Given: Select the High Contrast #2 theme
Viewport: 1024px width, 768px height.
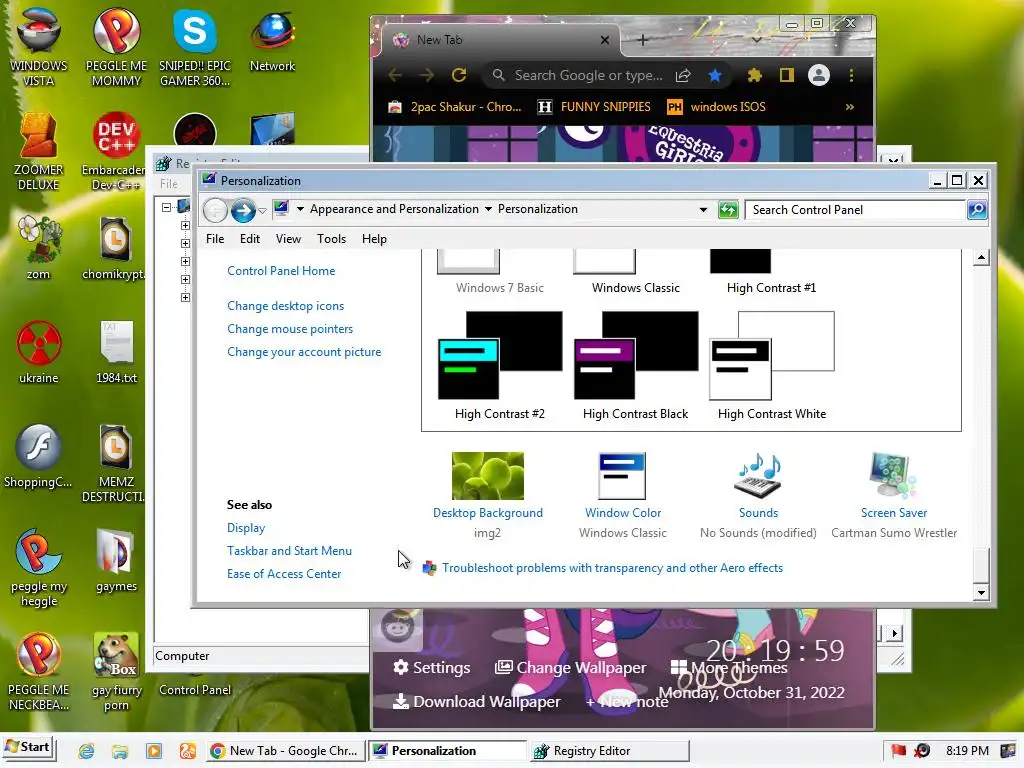Looking at the screenshot, I should [x=500, y=366].
